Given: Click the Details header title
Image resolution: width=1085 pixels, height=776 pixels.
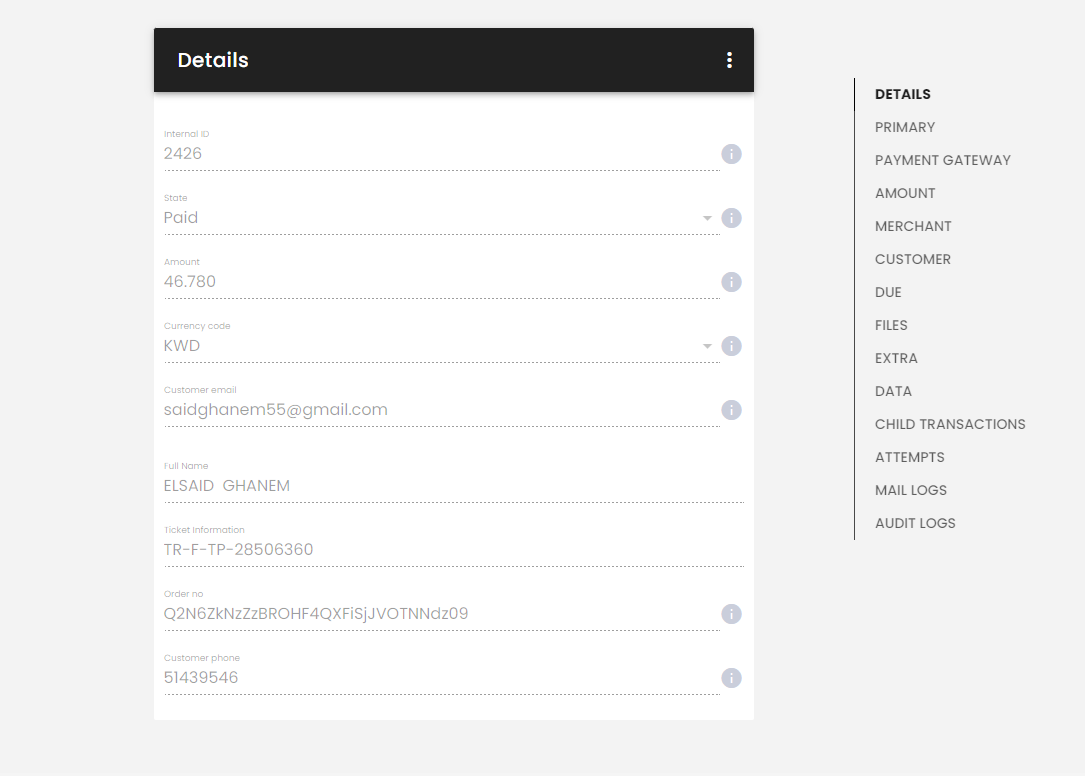Looking at the screenshot, I should click(213, 60).
